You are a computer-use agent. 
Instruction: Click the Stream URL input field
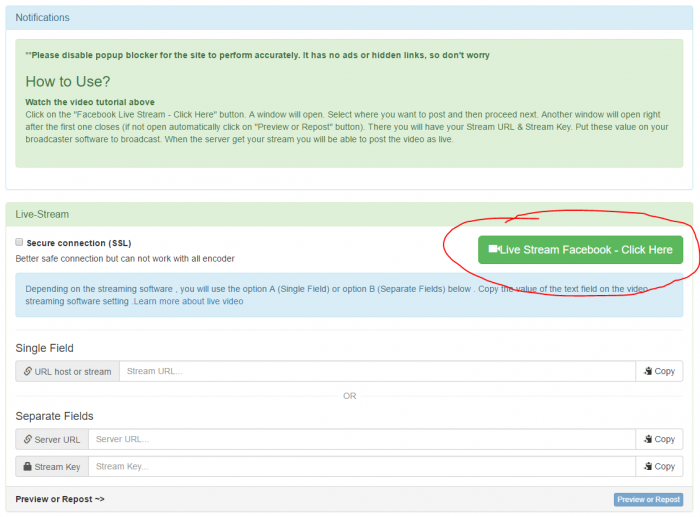tap(377, 371)
